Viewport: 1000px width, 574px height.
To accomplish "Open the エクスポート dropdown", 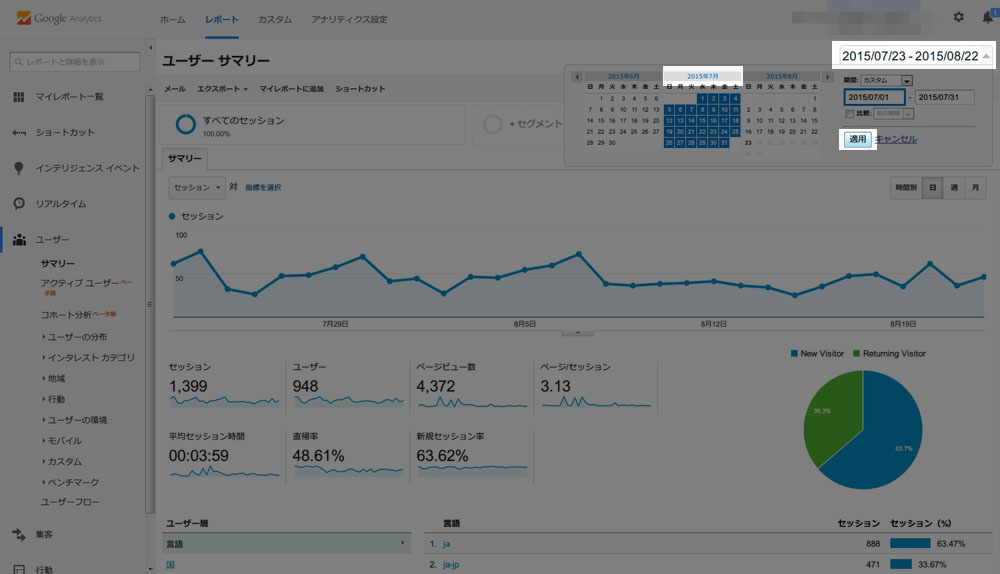I will click(222, 89).
